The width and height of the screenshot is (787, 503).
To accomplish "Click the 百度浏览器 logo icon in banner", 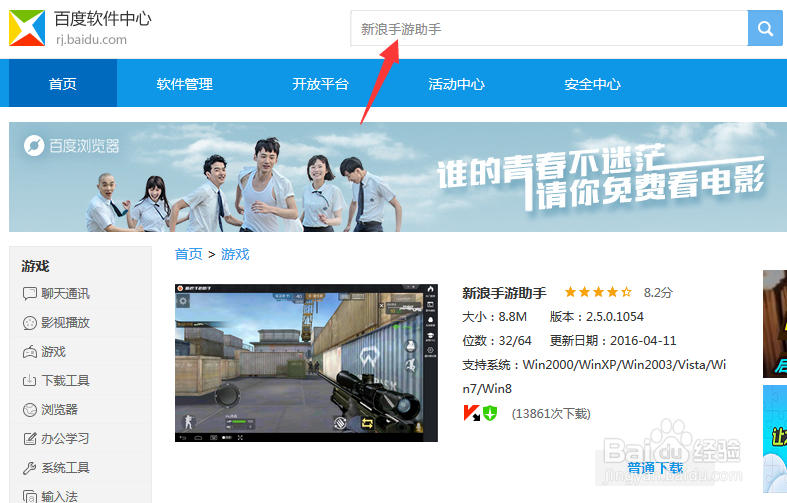I will (x=34, y=146).
